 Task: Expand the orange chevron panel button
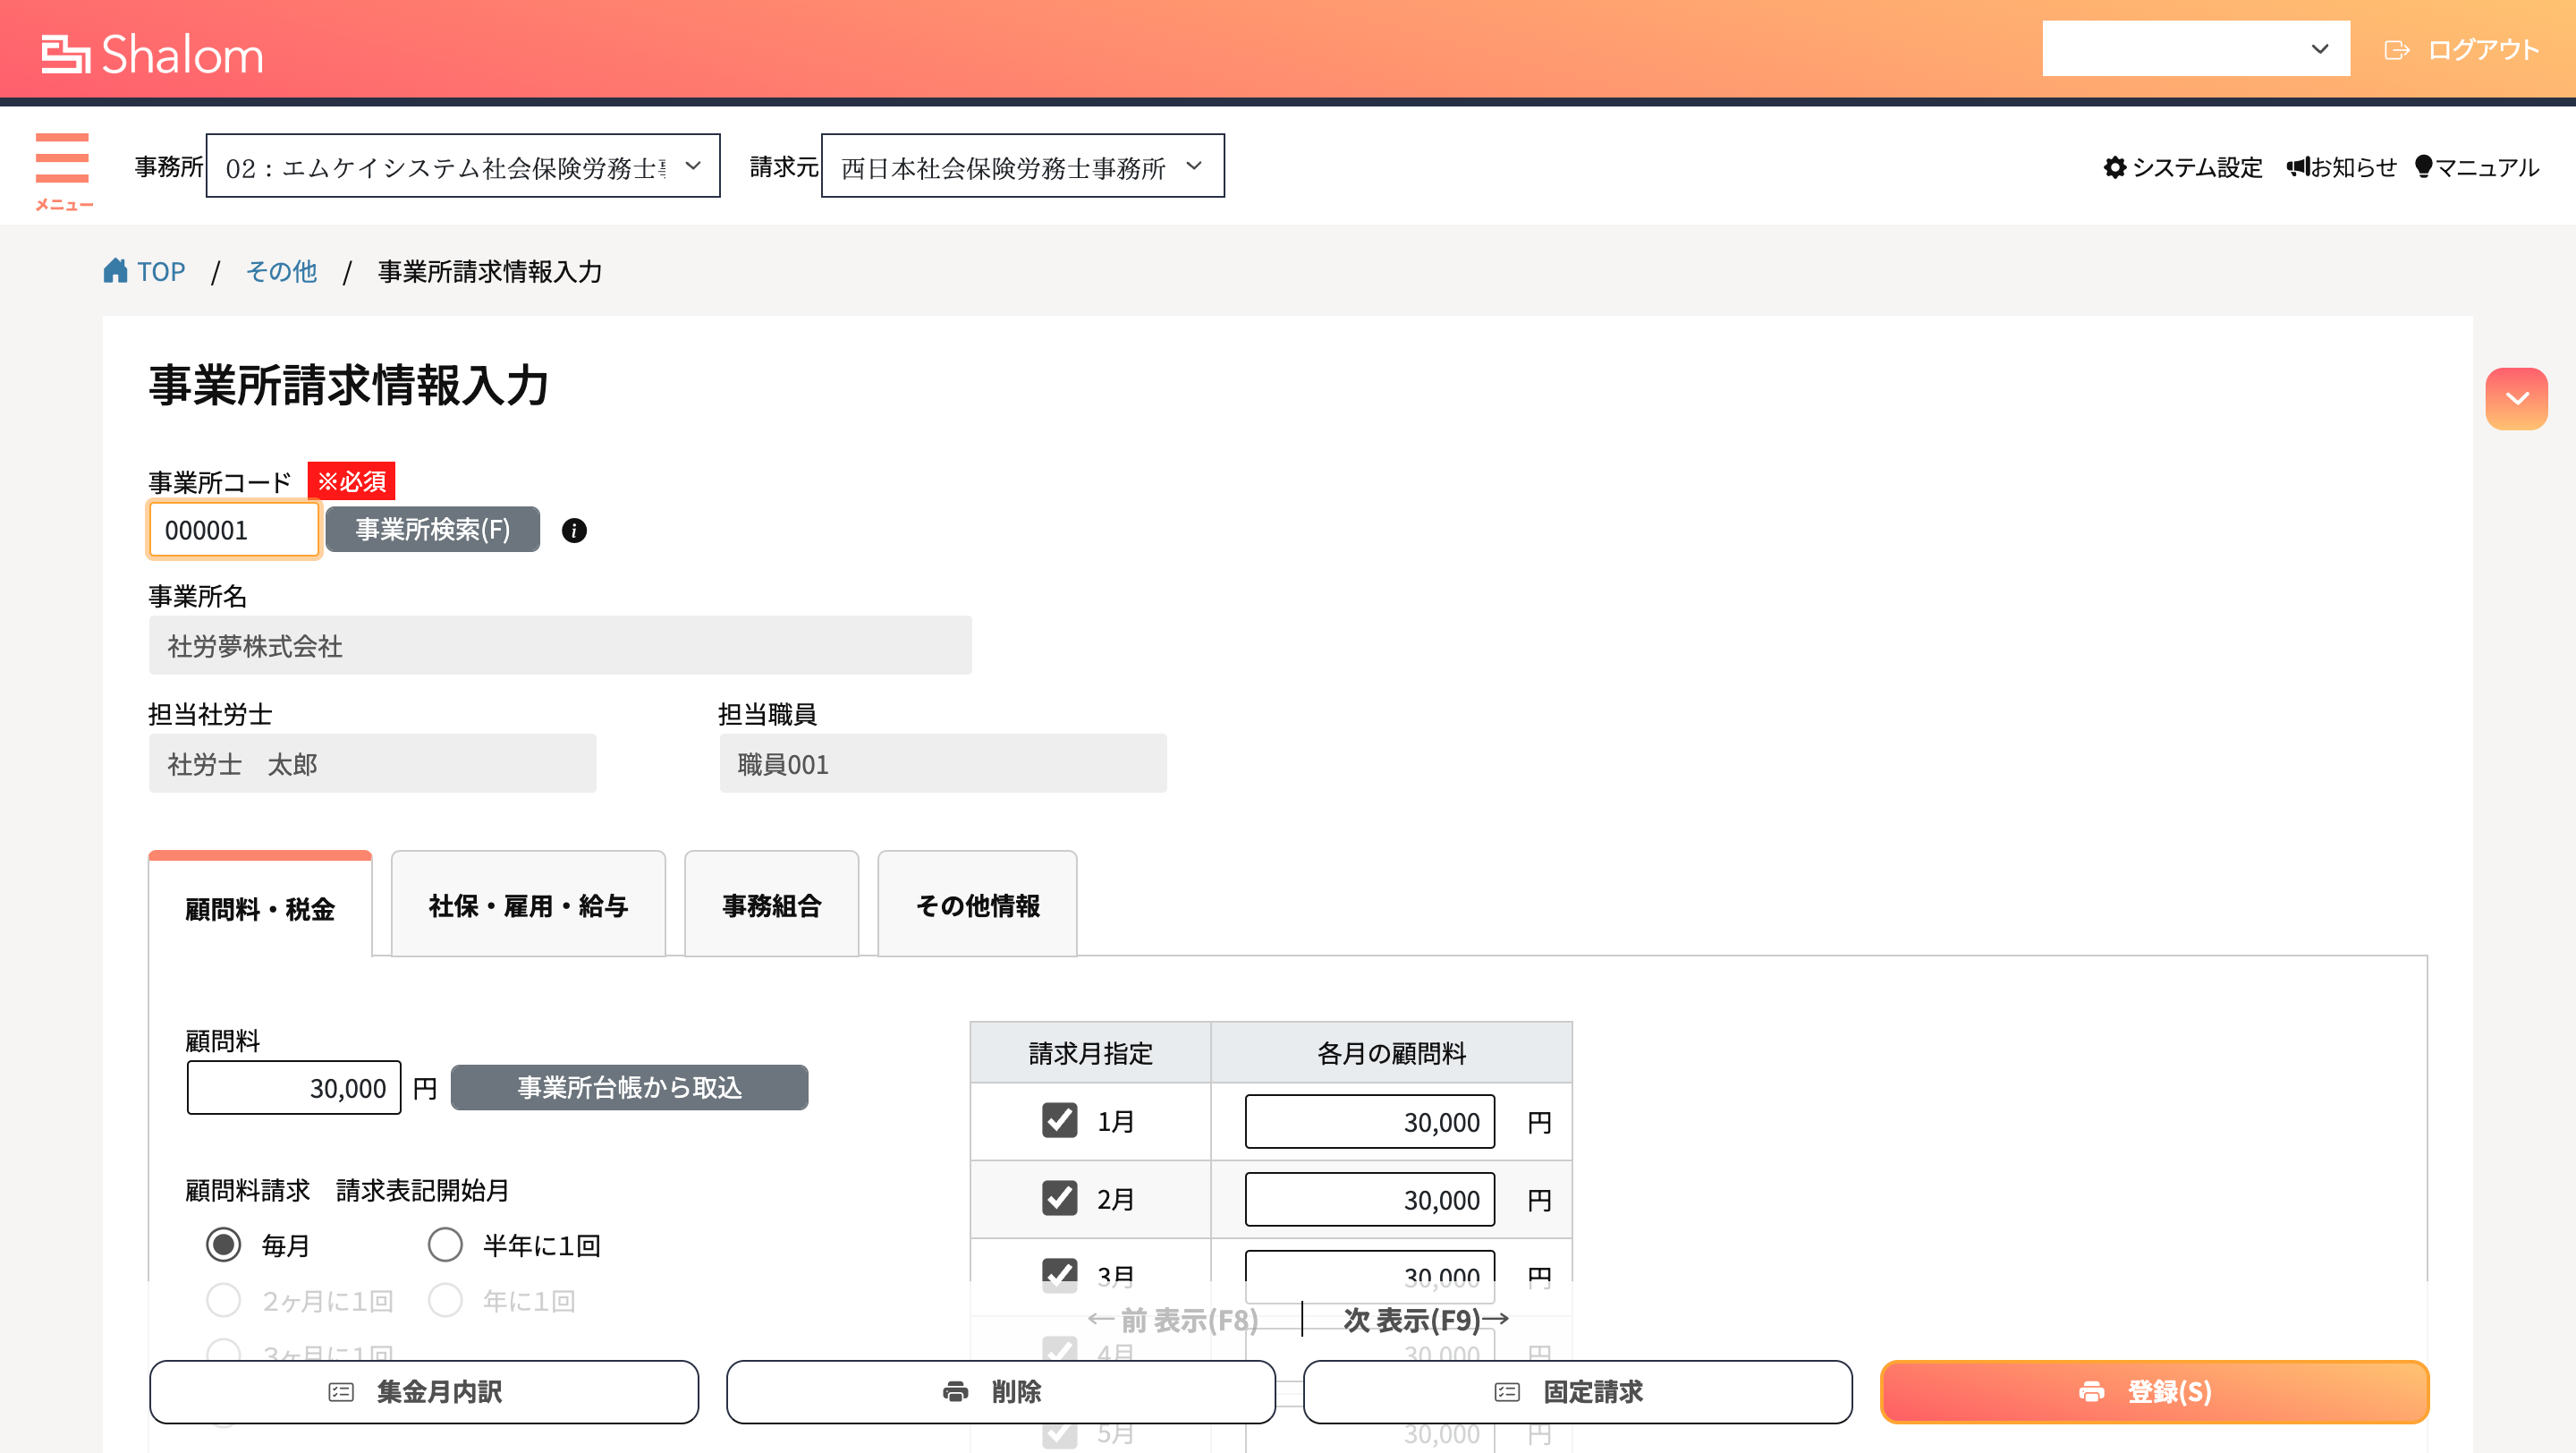2516,398
